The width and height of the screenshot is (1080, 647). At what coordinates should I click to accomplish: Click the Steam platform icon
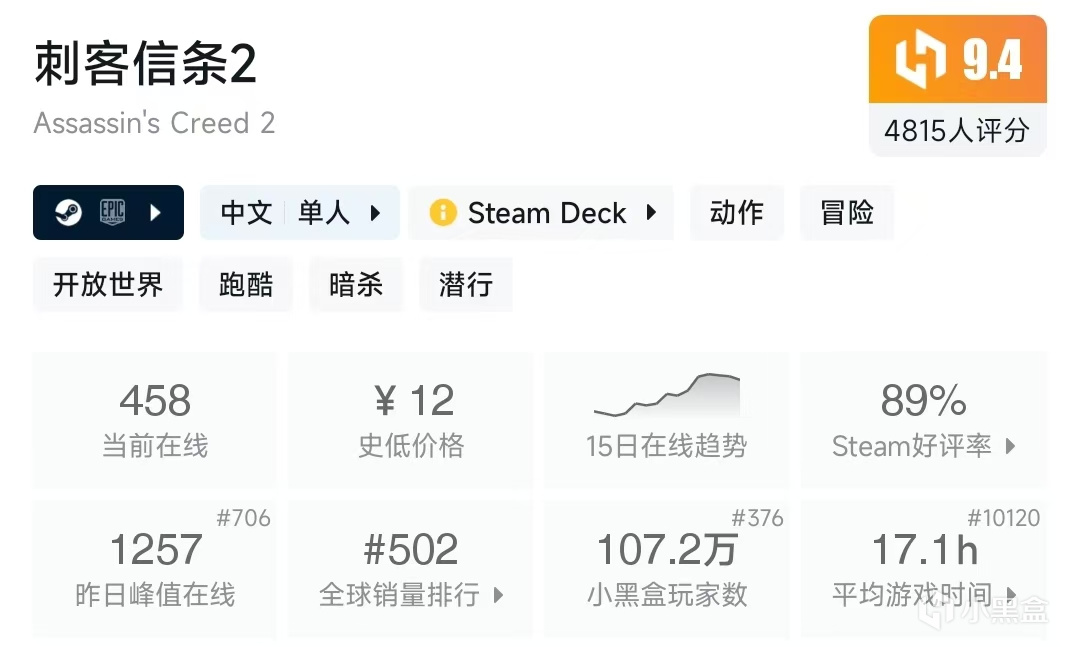click(68, 213)
